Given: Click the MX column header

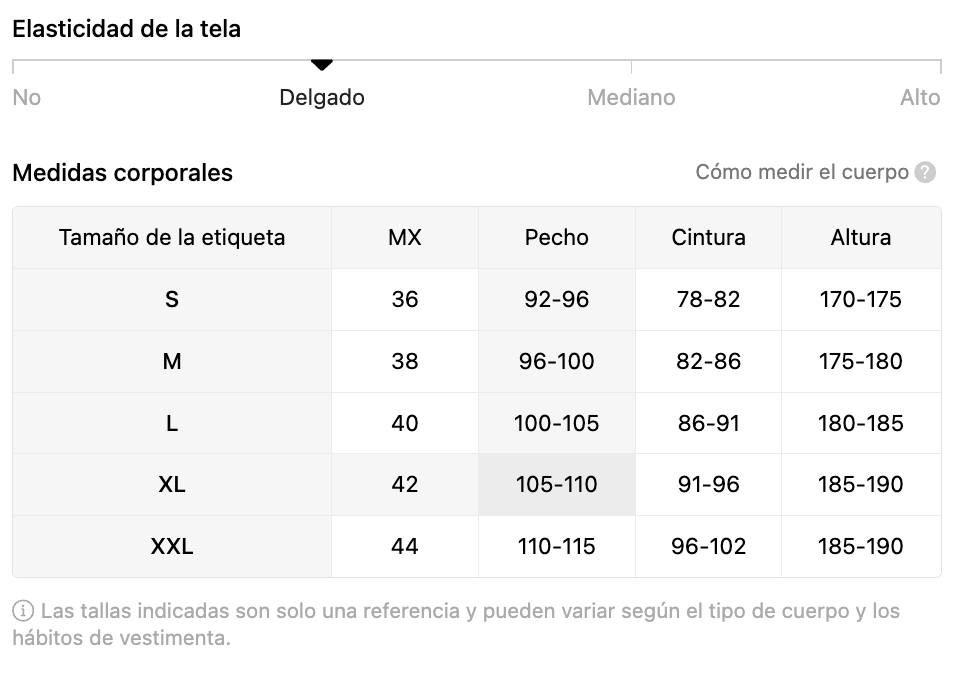Looking at the screenshot, I should pos(405,238).
